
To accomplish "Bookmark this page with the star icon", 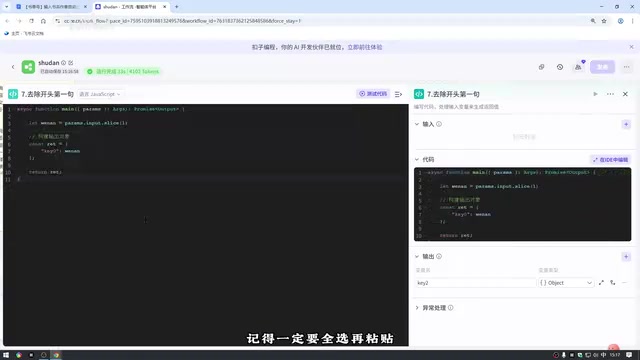I will [x=604, y=21].
